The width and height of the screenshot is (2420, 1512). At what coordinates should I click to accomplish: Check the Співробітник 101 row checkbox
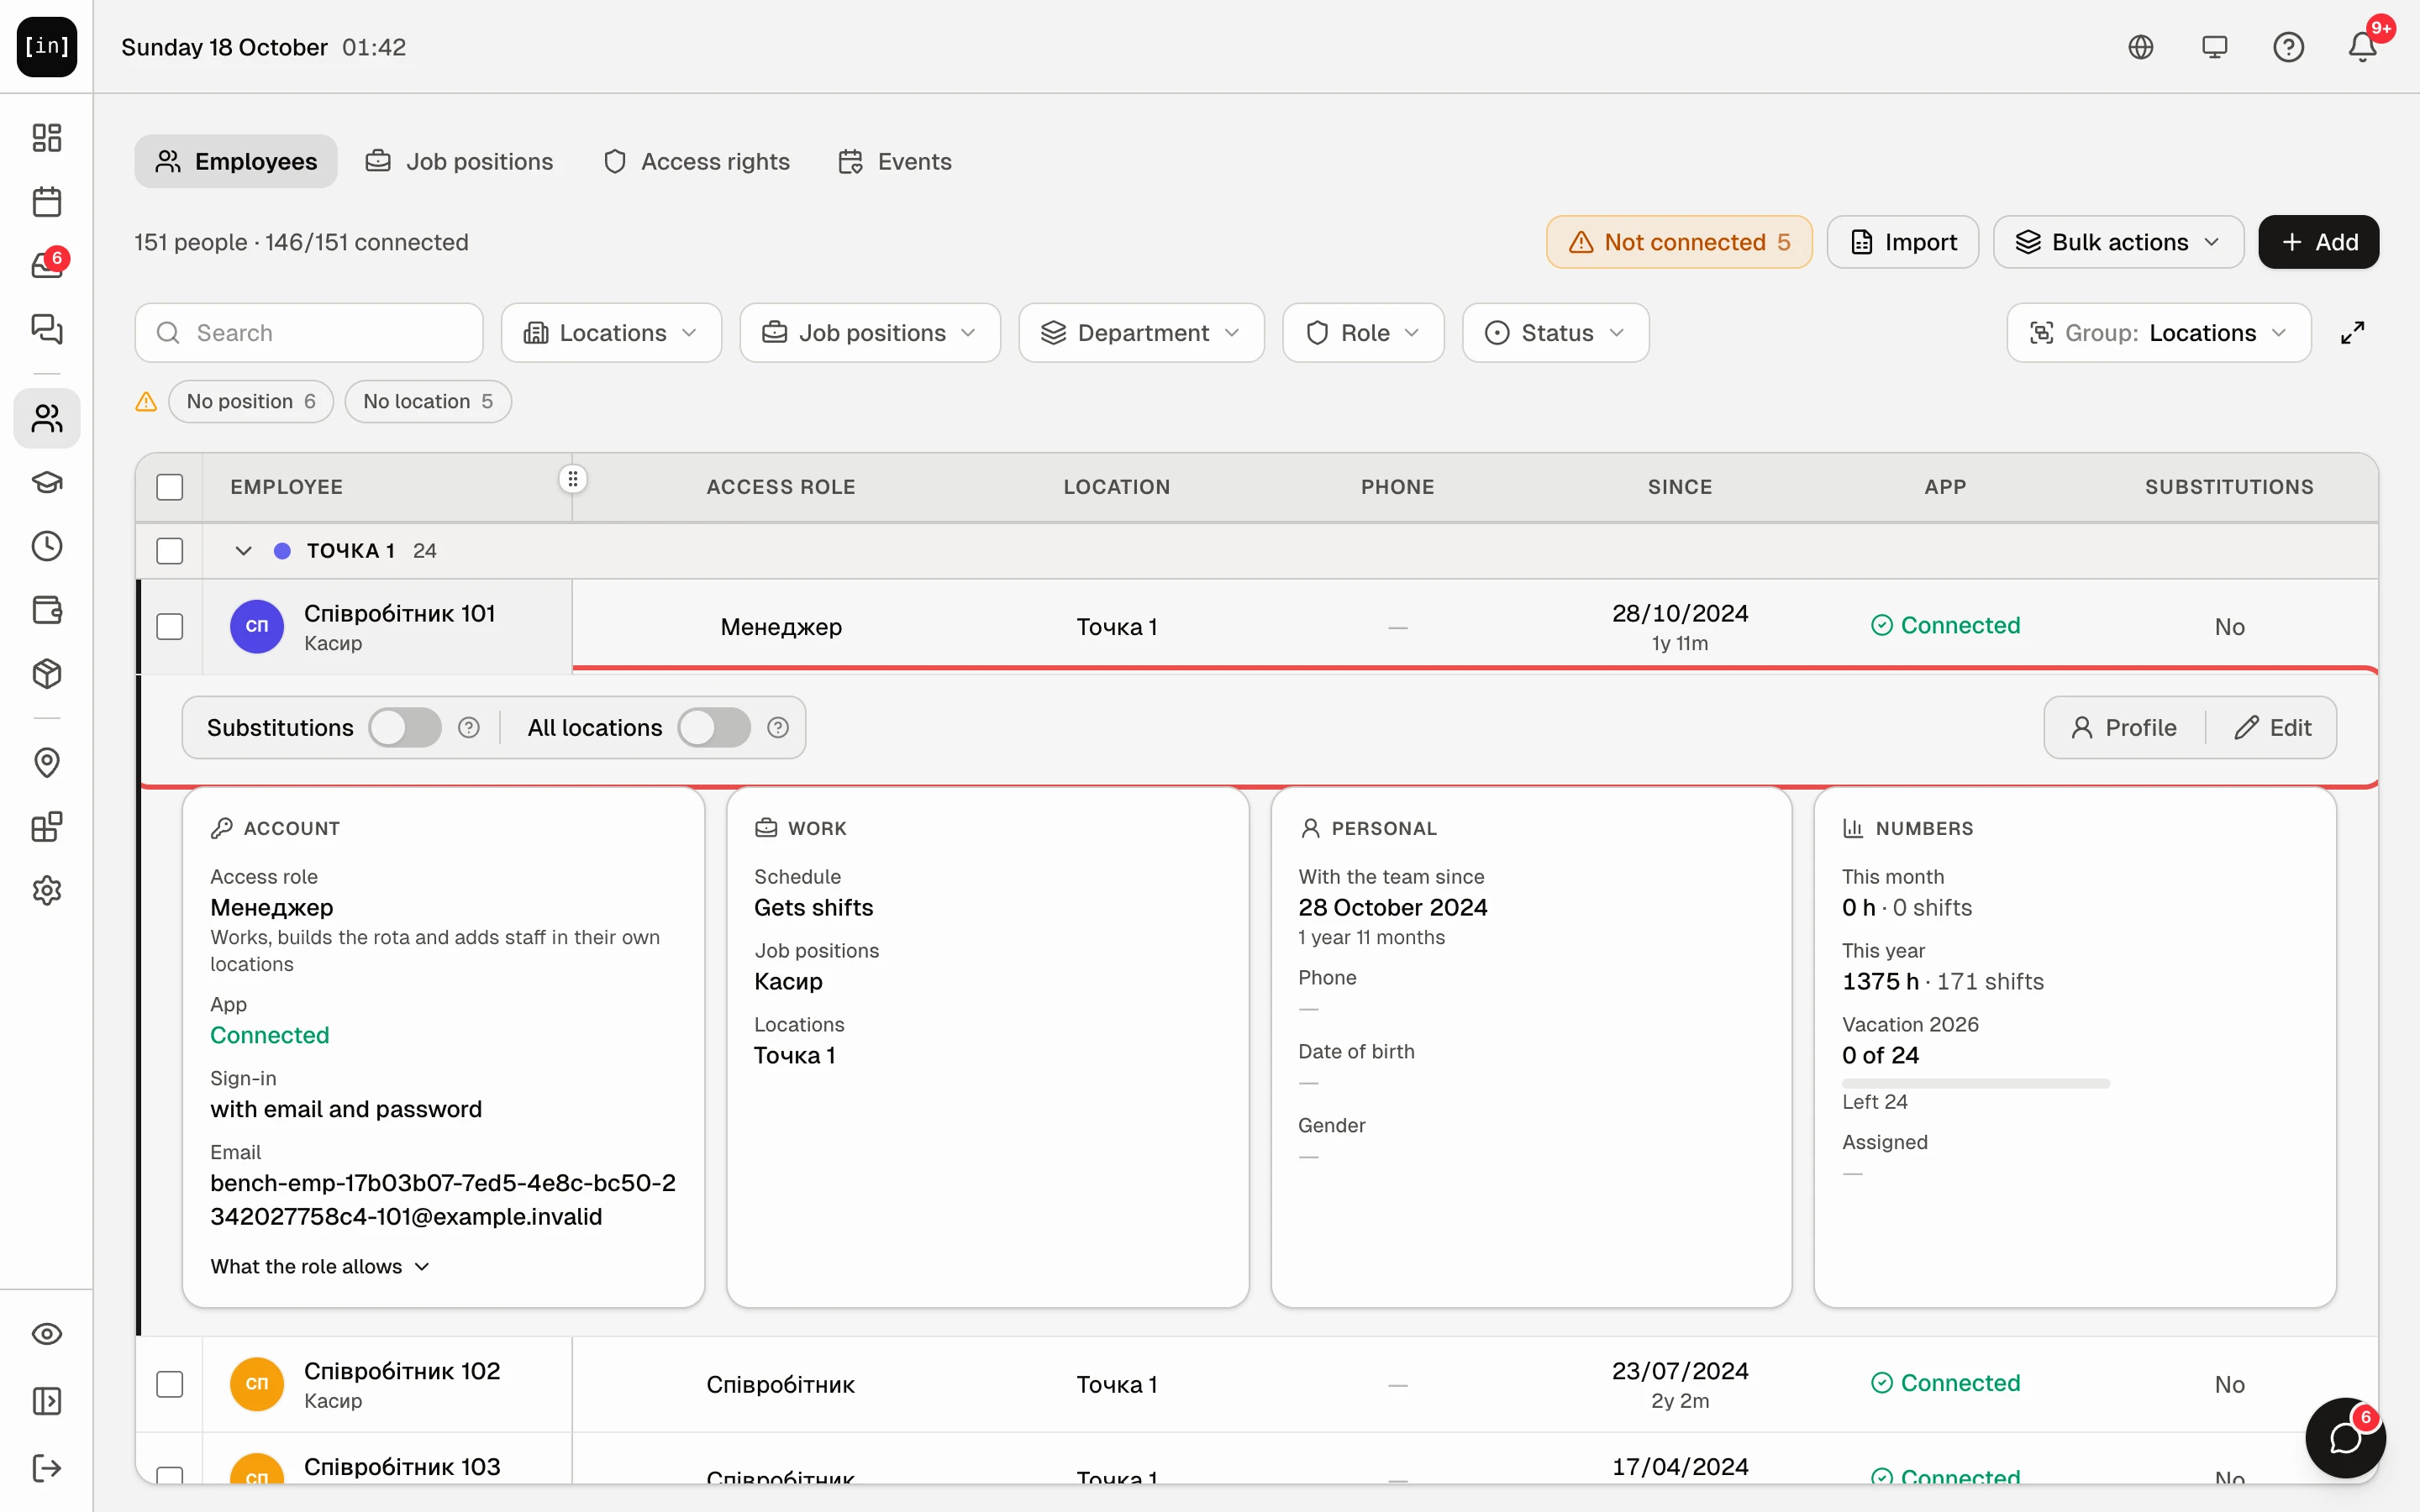(x=170, y=627)
